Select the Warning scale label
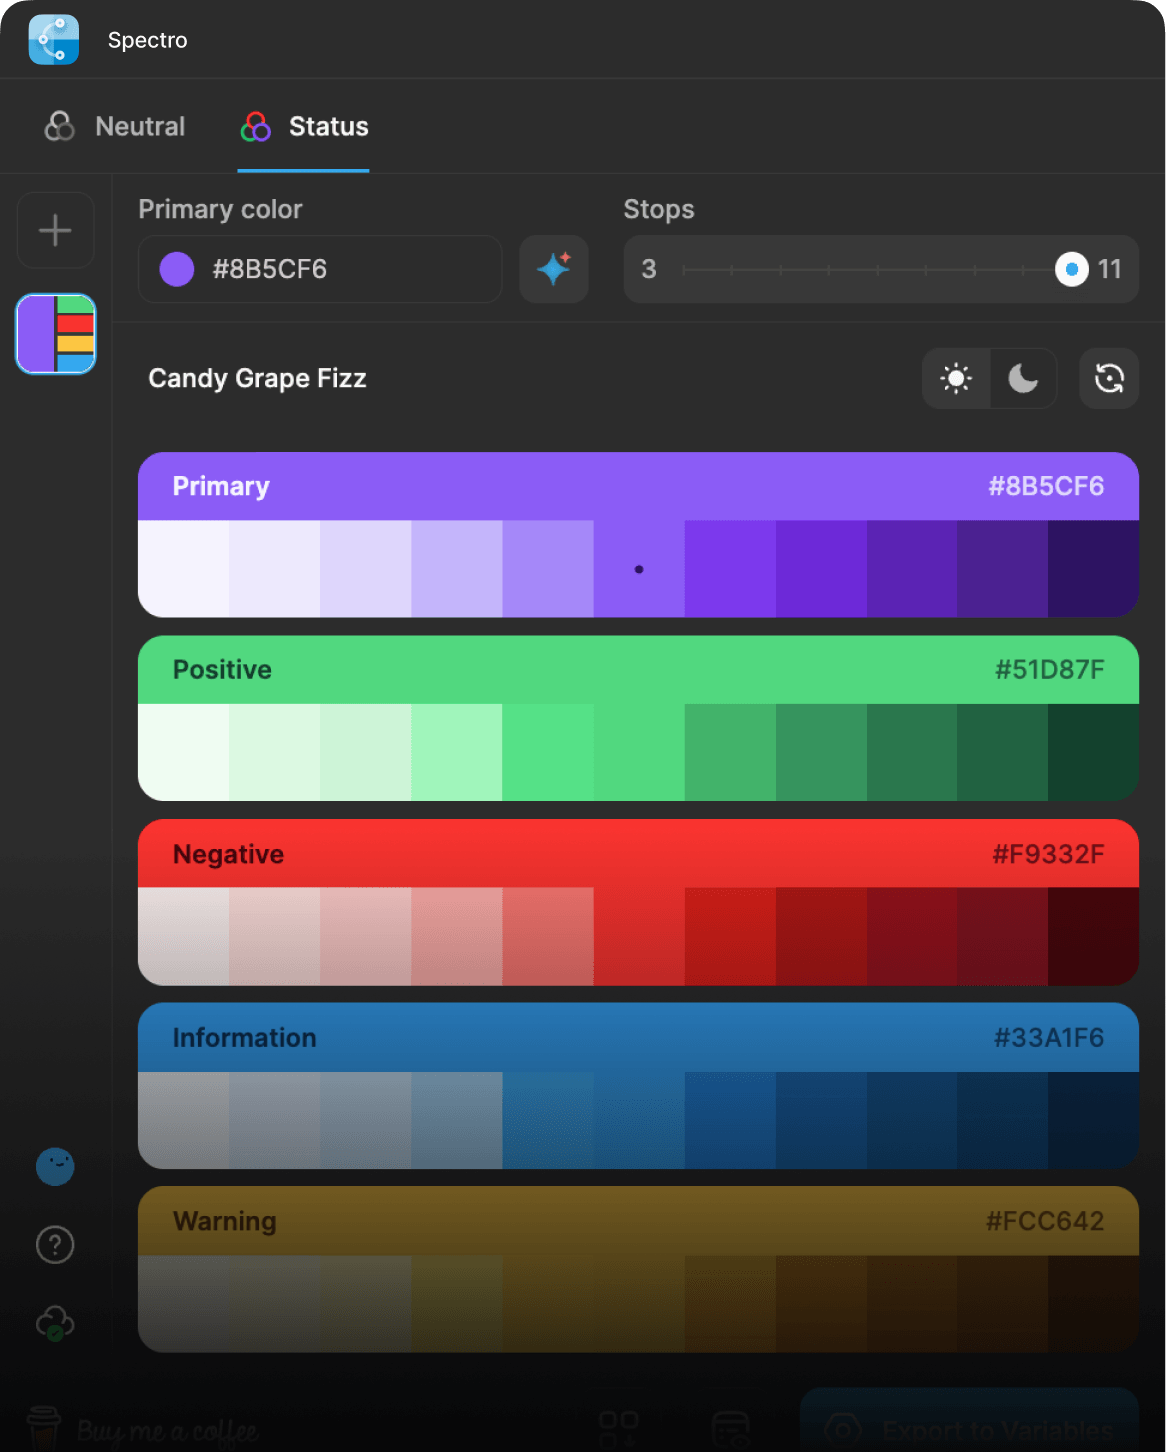The width and height of the screenshot is (1166, 1452). pyautogui.click(x=225, y=1222)
